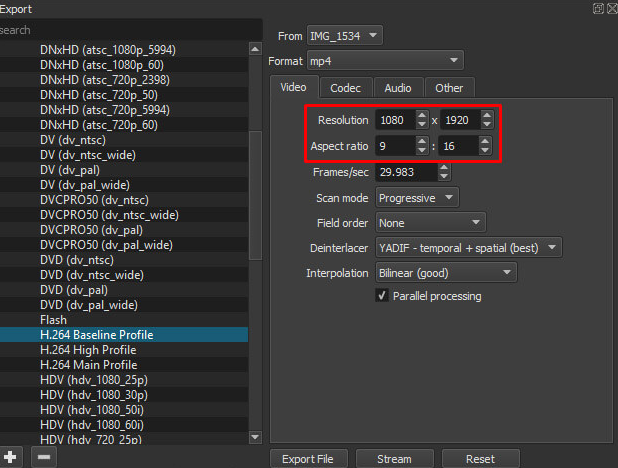Open the Interpolation dropdown
The width and height of the screenshot is (618, 468).
(446, 273)
